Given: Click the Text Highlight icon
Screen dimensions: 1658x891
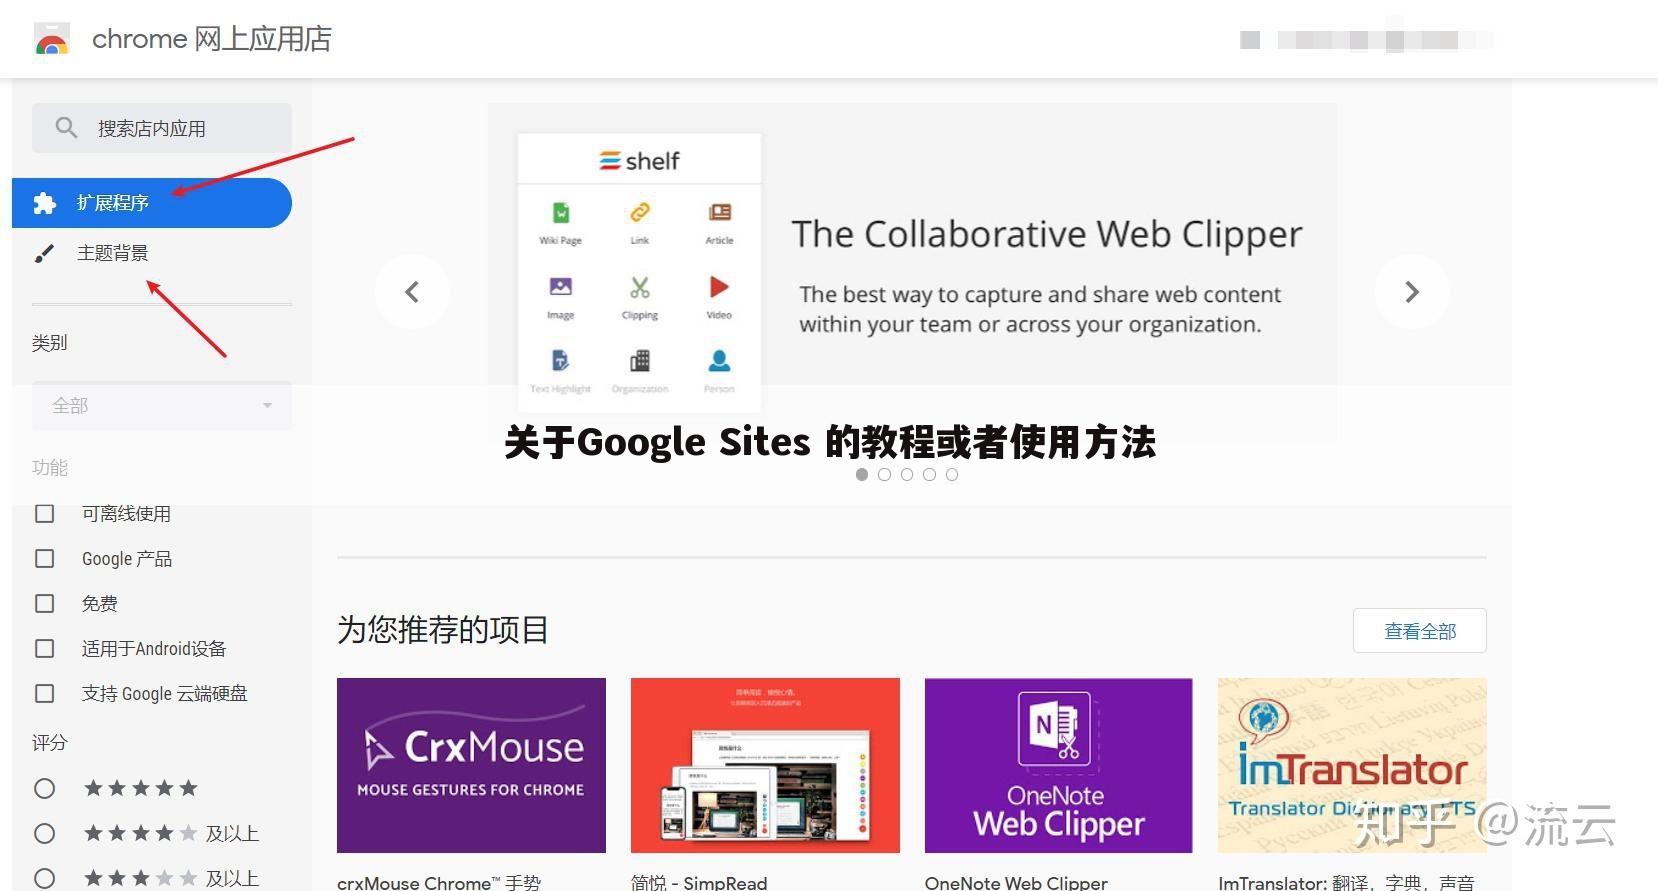Looking at the screenshot, I should (x=561, y=360).
